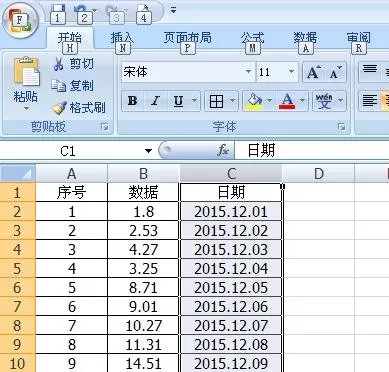Viewport: 389px width, 372px height.
Task: Expand the phonetic guide dropdown arrow
Action: pos(341,101)
